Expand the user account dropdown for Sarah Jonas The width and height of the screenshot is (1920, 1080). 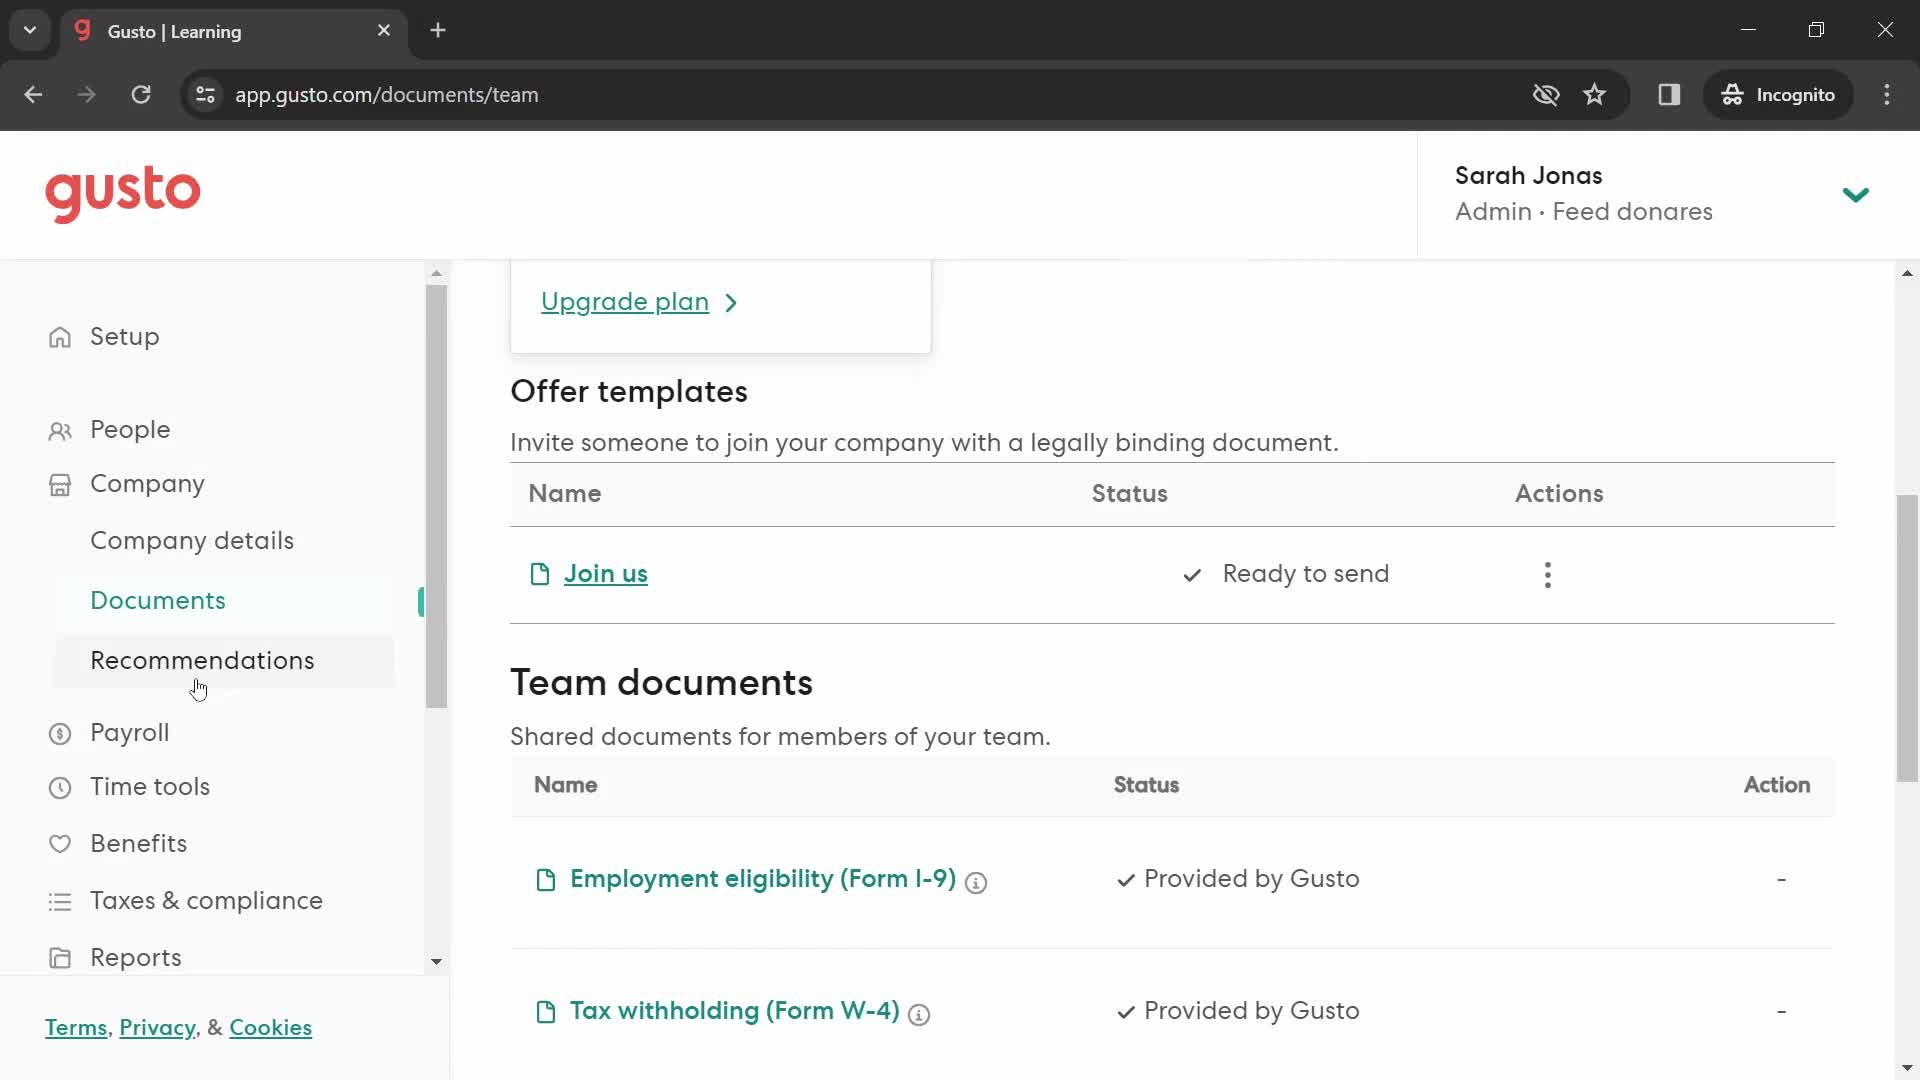tap(1859, 194)
